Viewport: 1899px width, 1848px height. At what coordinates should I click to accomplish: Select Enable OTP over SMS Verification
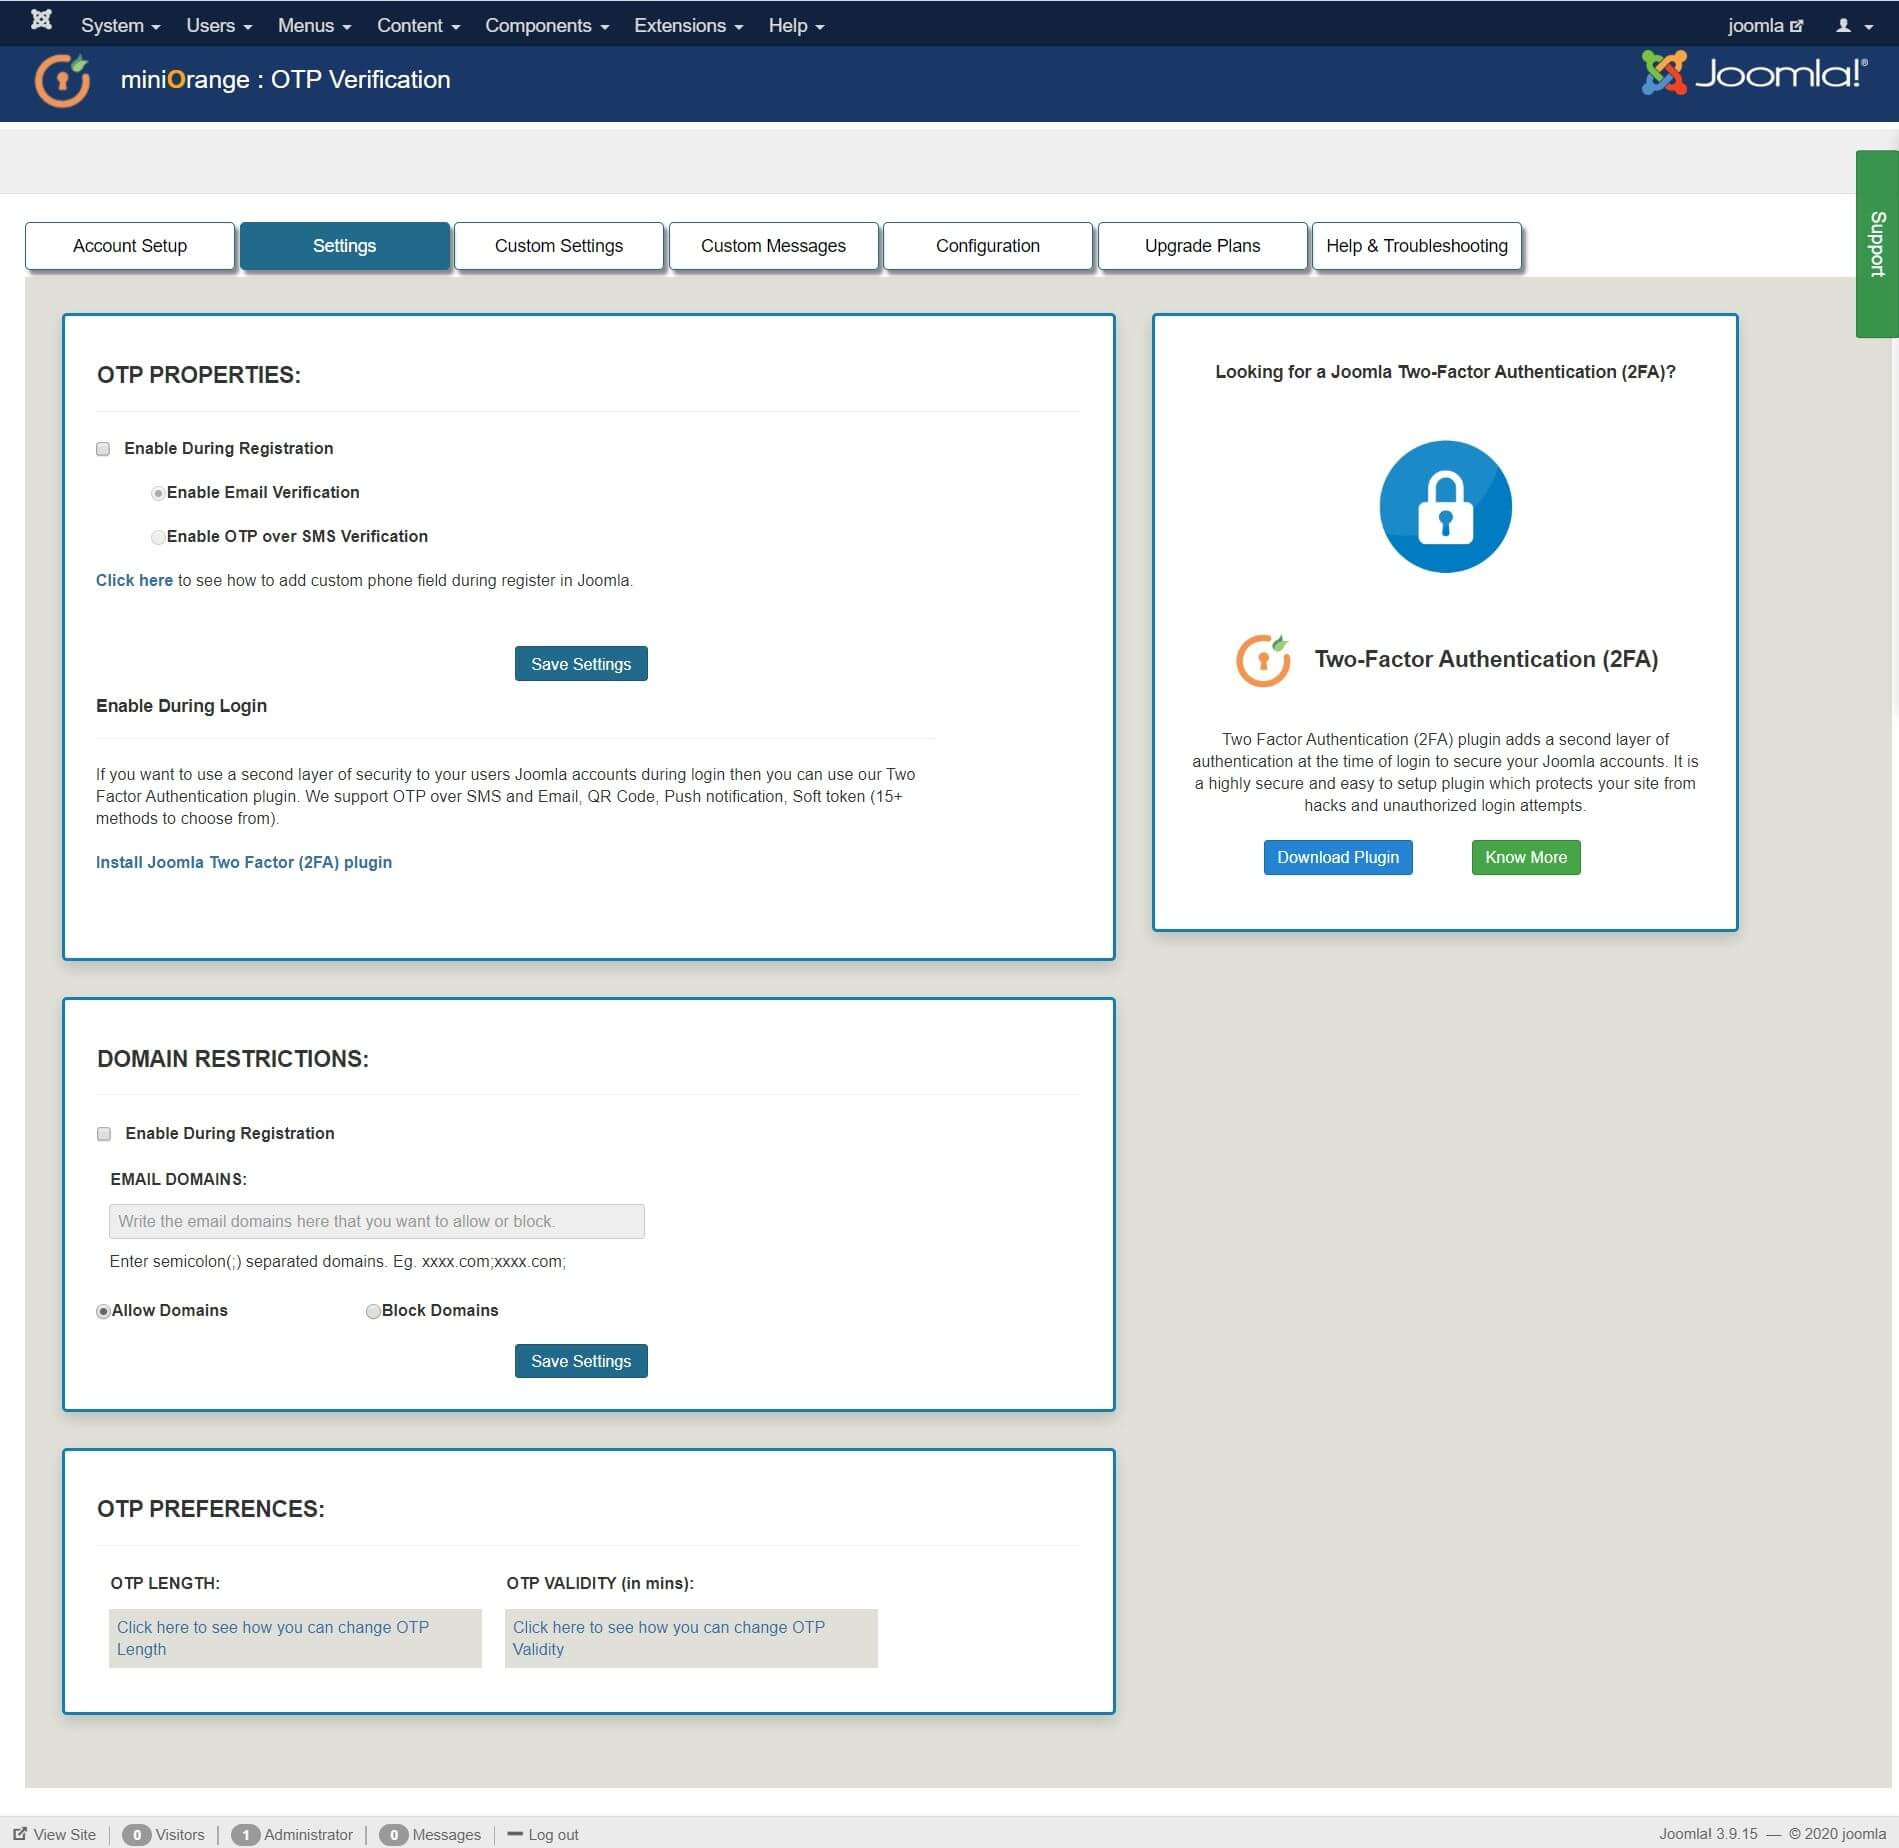158,537
